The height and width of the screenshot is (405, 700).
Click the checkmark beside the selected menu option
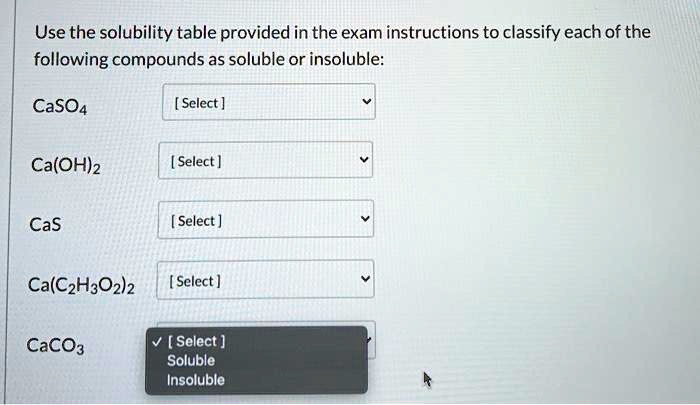[x=156, y=342]
